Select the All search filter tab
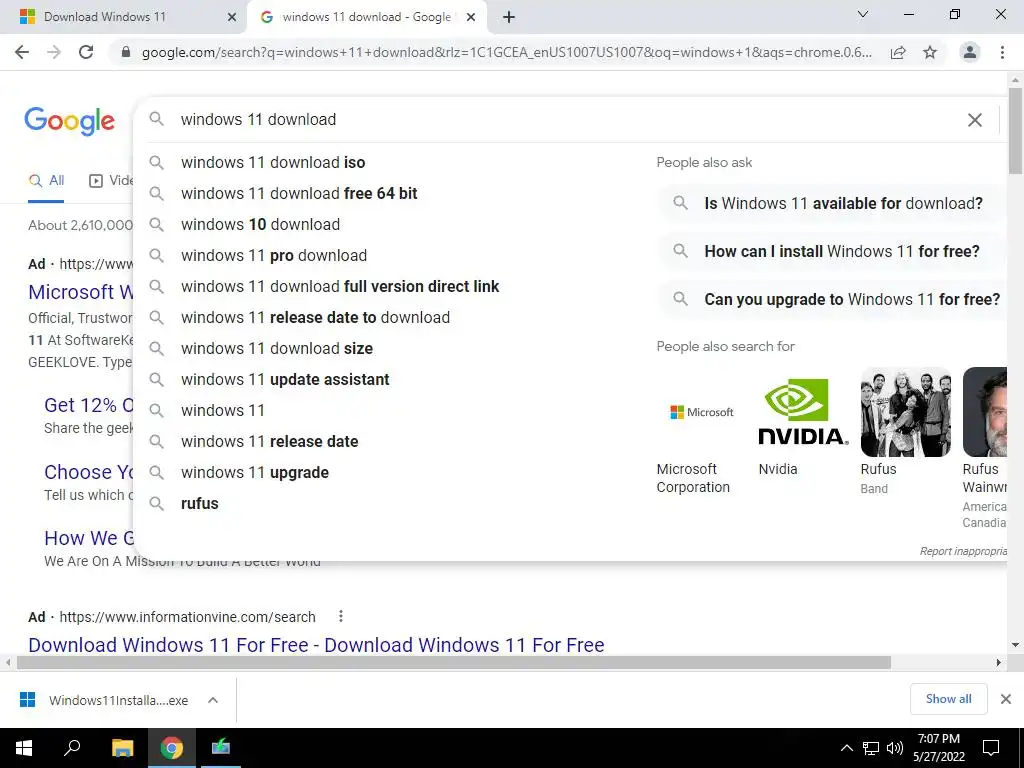 (46, 181)
